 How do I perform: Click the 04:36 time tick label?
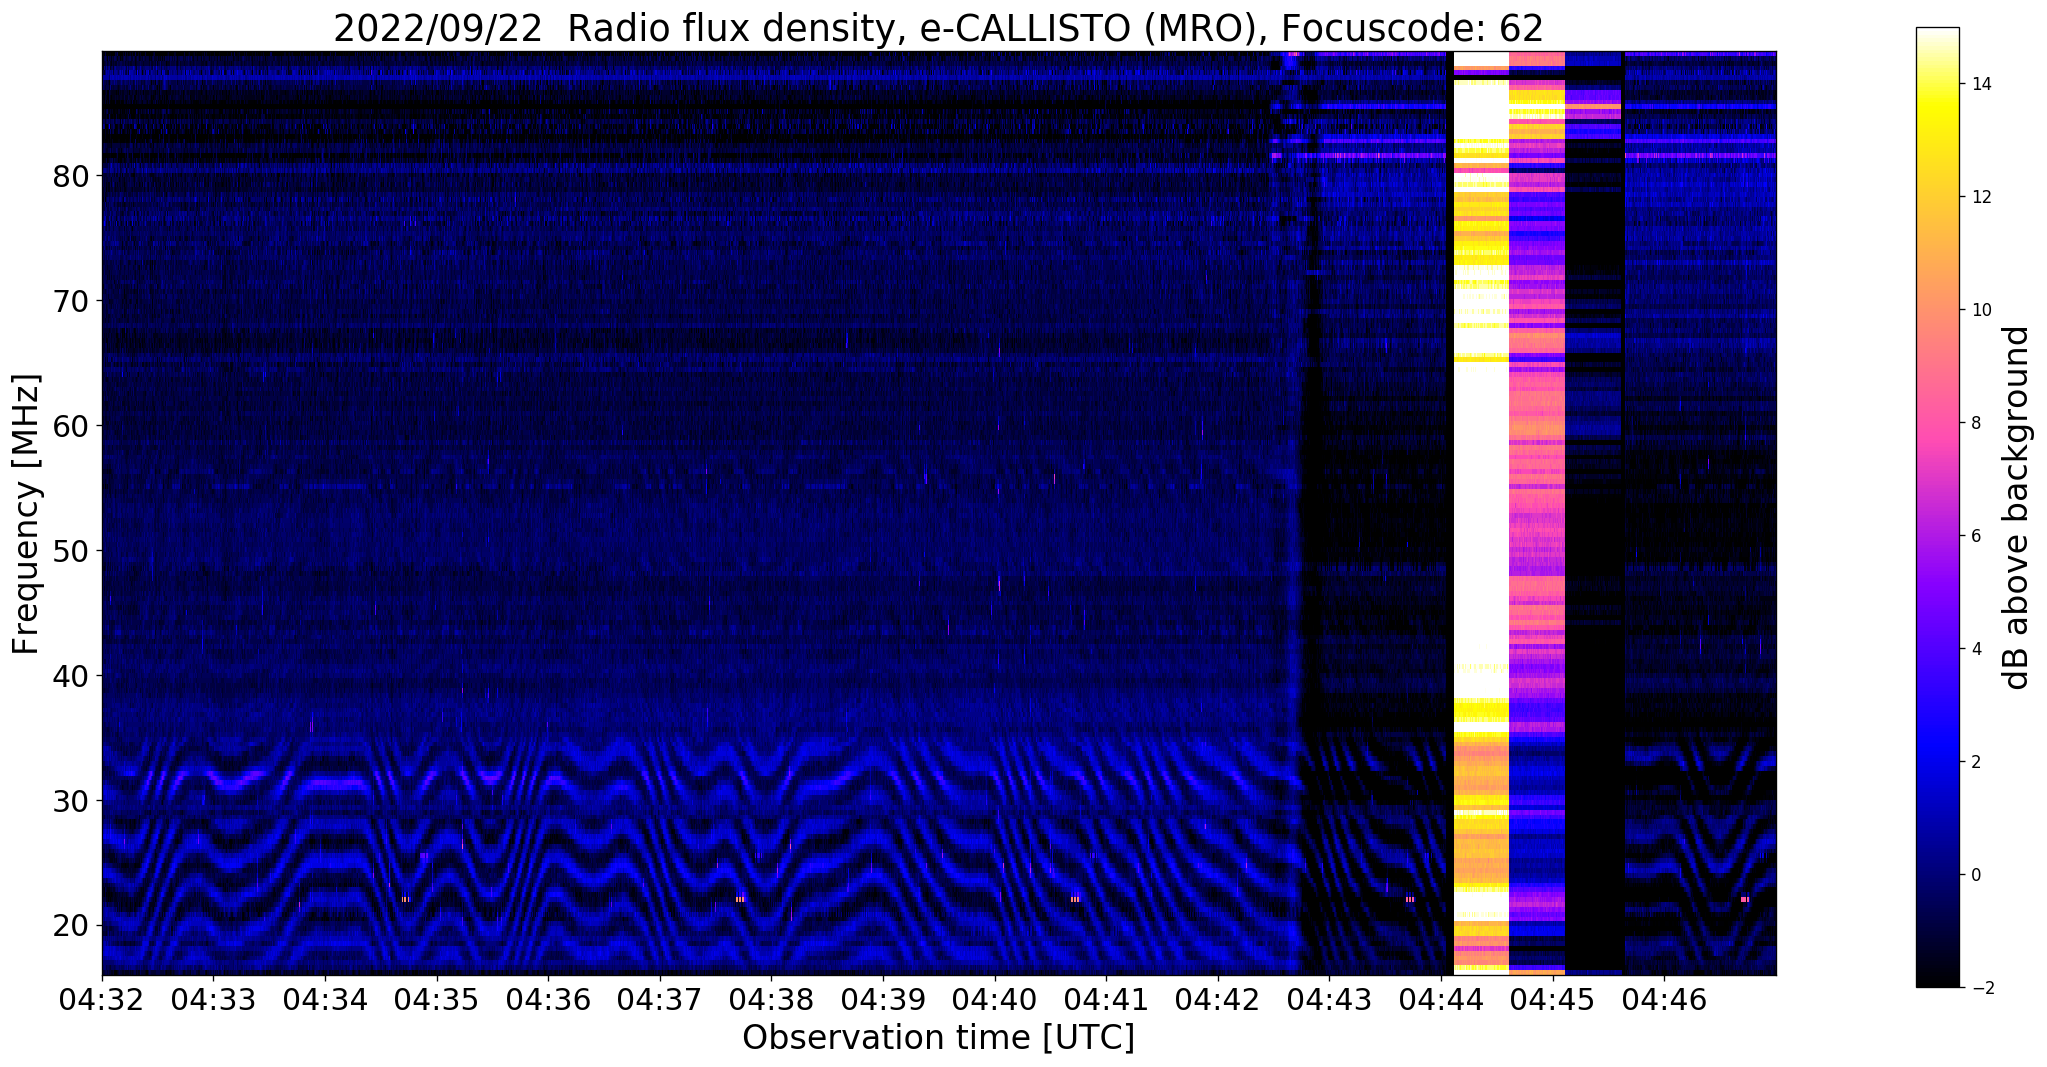pos(548,999)
